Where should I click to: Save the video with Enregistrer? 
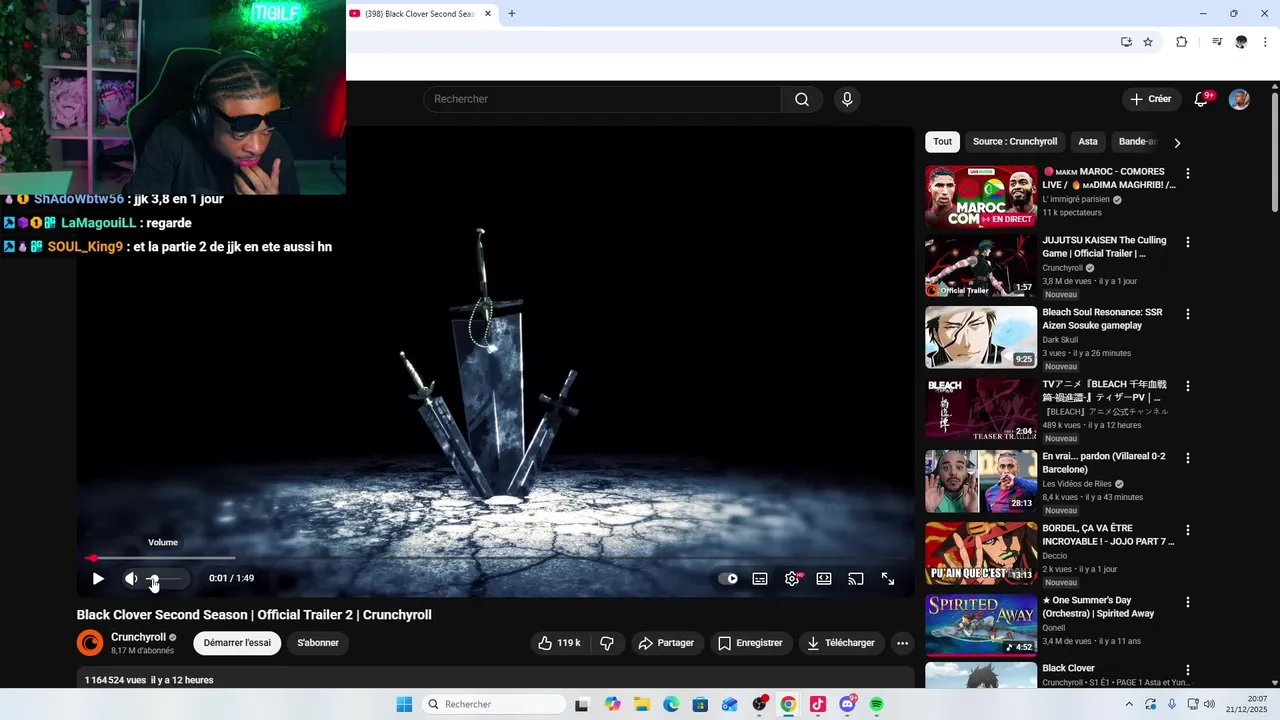(x=751, y=643)
